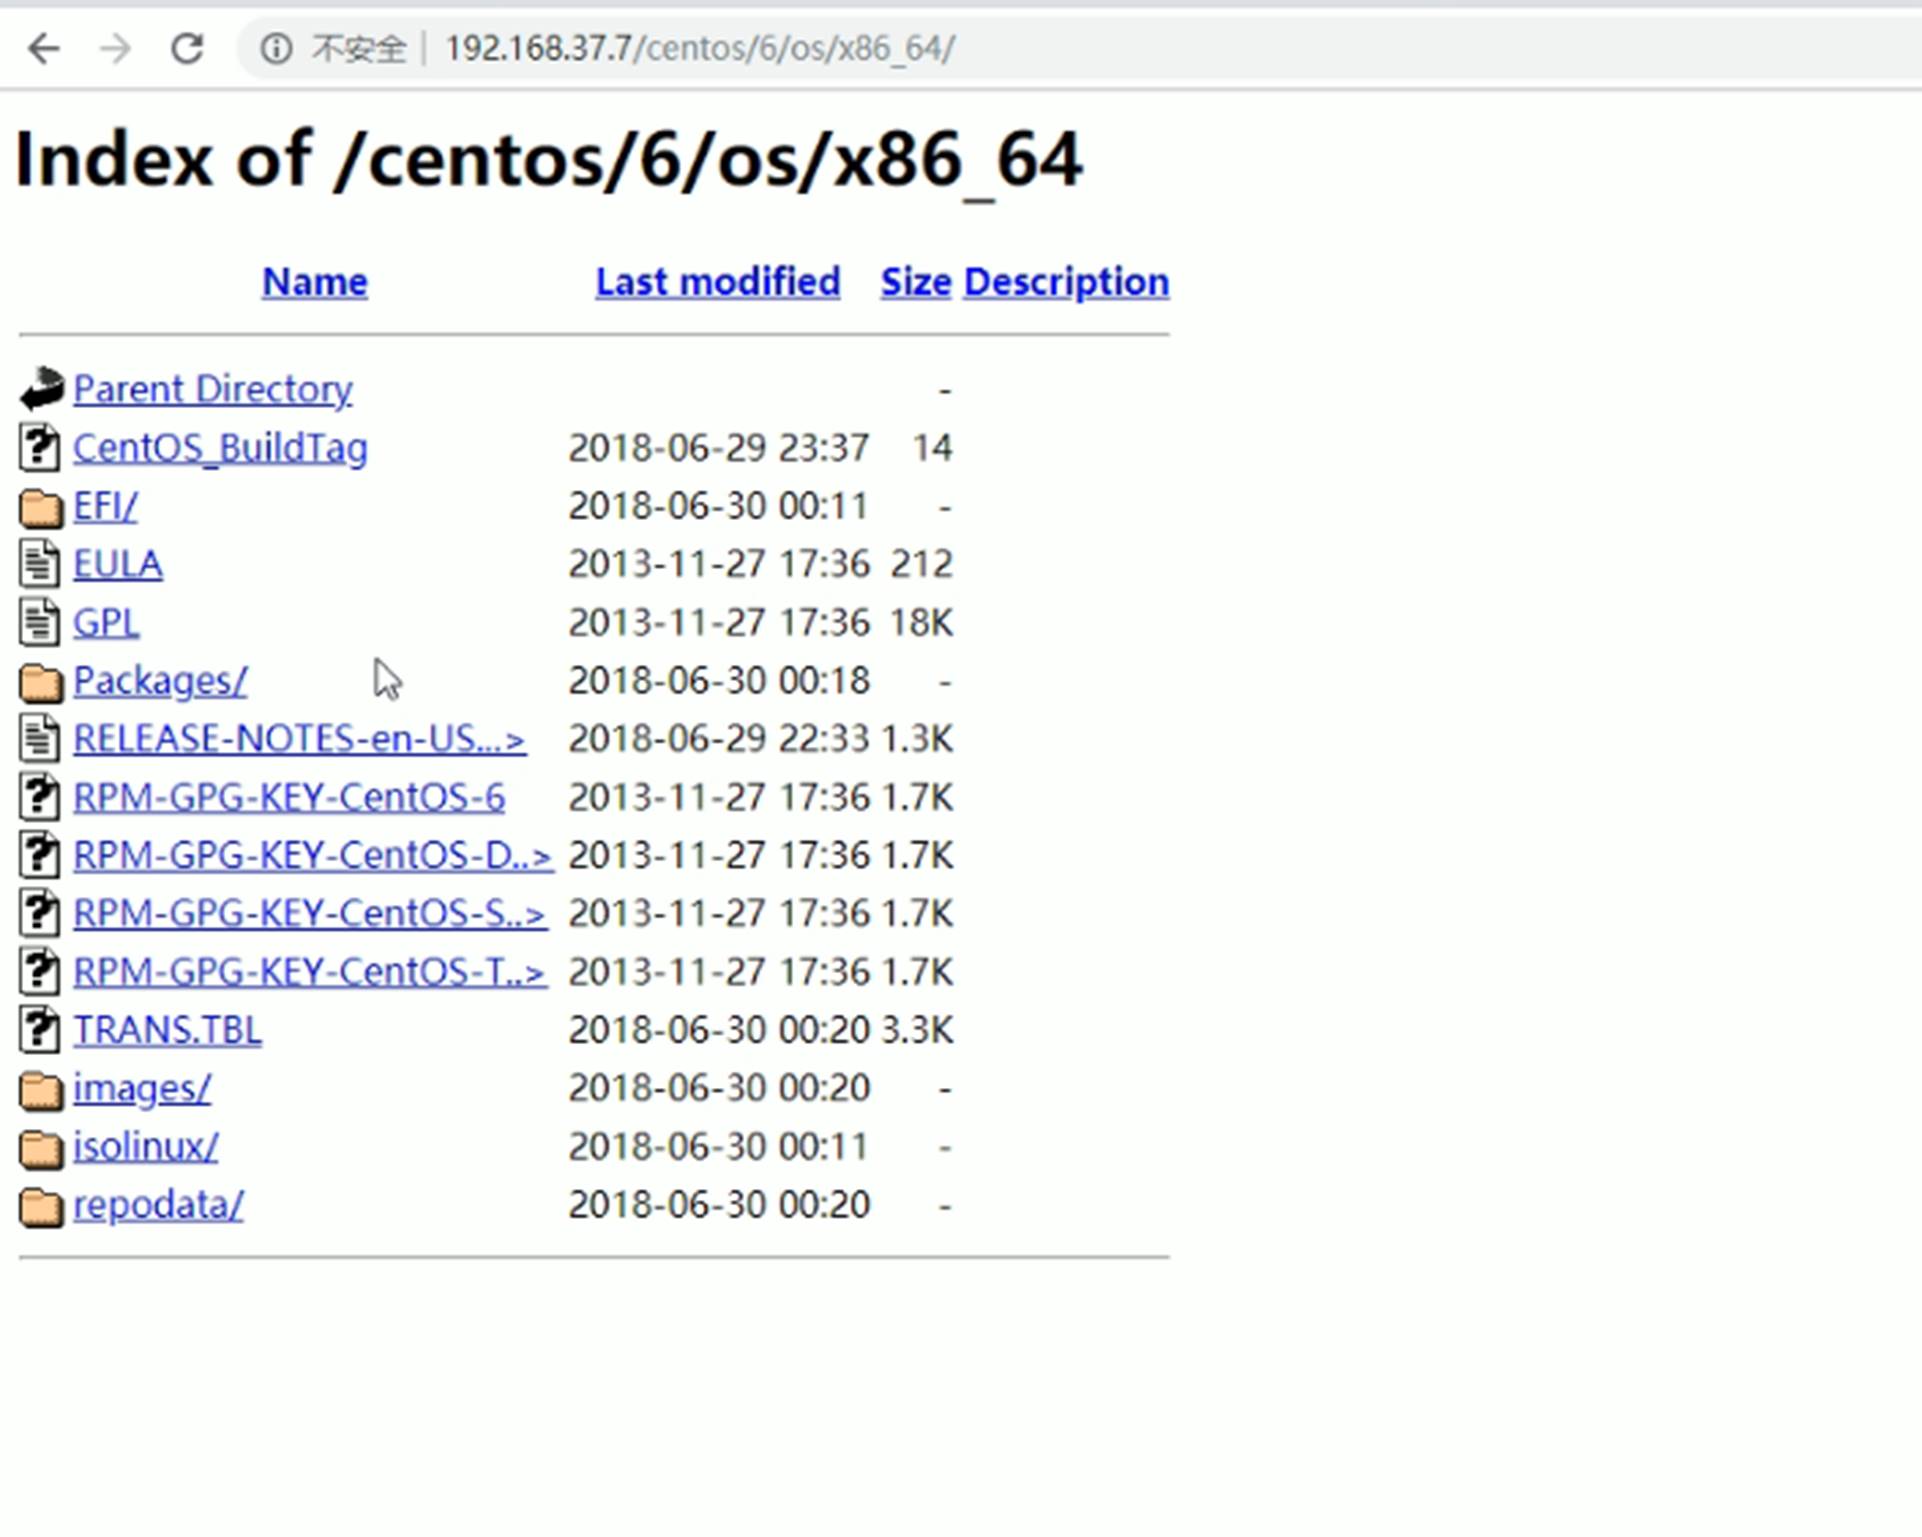
Task: Click the browser forward arrow
Action: tap(116, 48)
